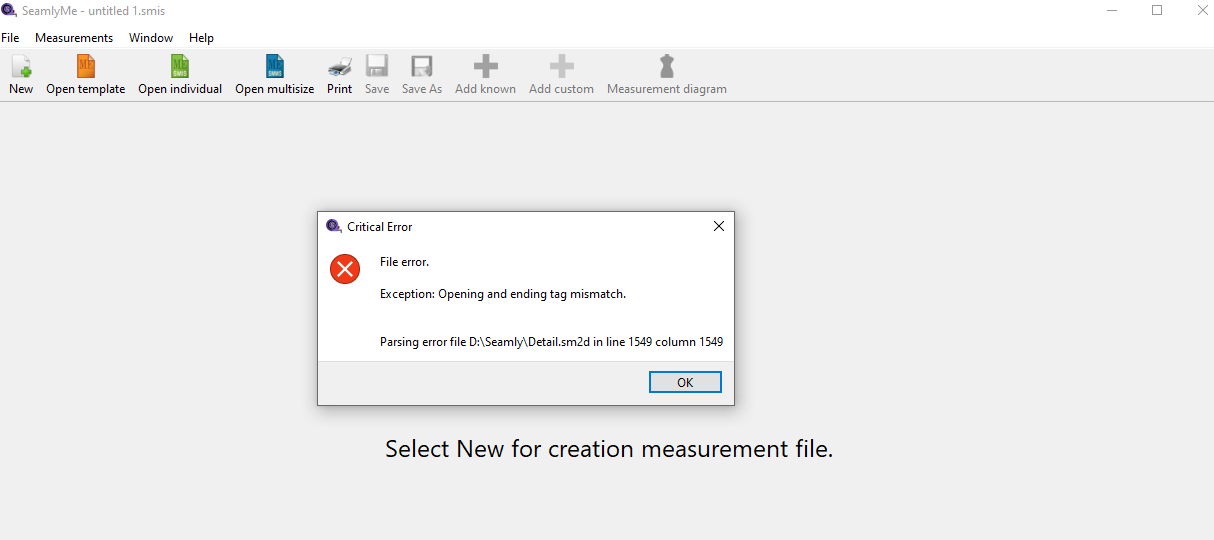Open a template via Open template icon
Viewport: 1214px width, 540px height.
(x=86, y=68)
